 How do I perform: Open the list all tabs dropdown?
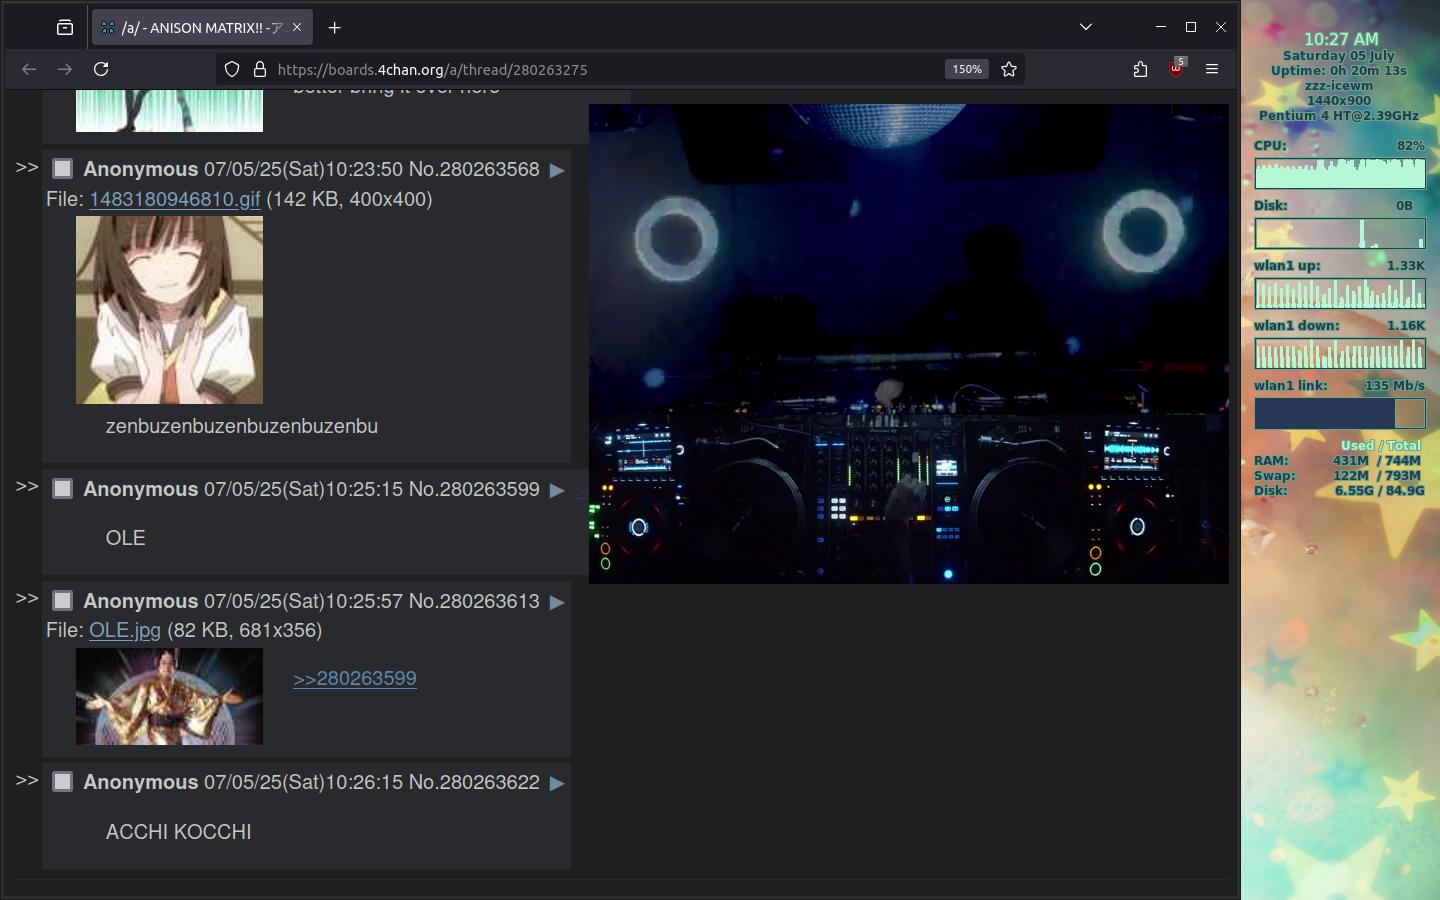(1086, 27)
